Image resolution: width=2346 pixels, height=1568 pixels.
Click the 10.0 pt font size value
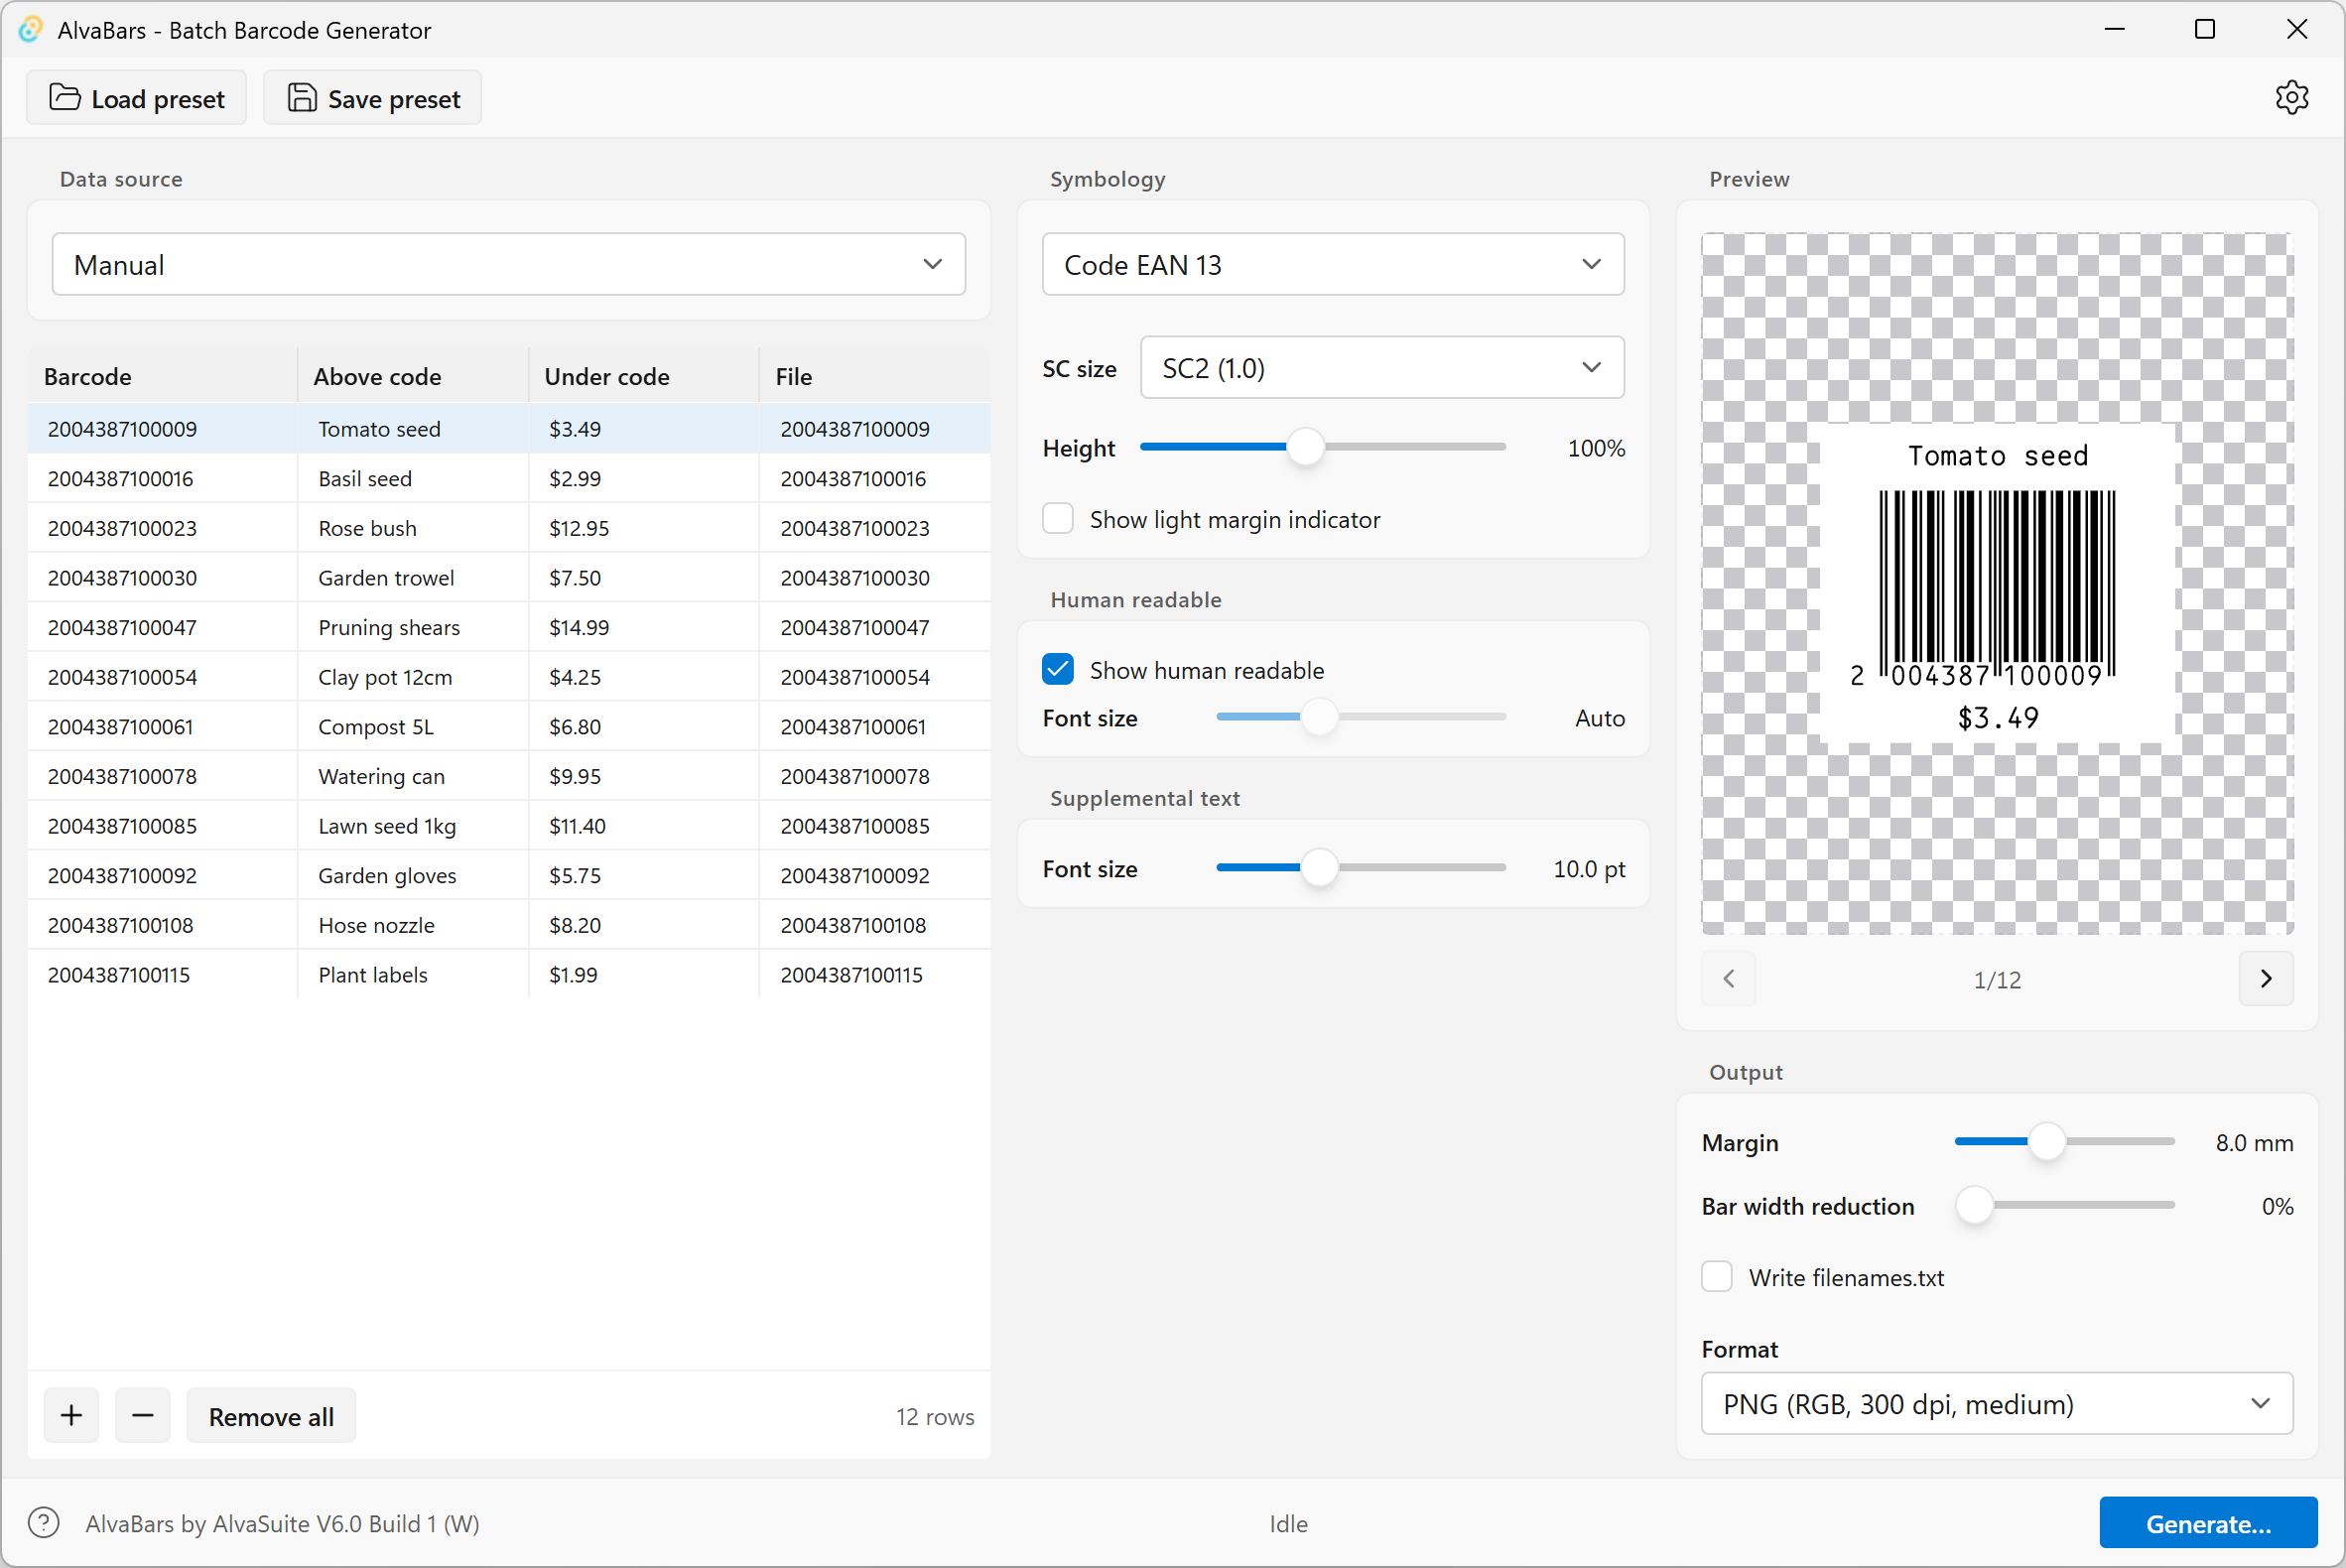tap(1589, 869)
